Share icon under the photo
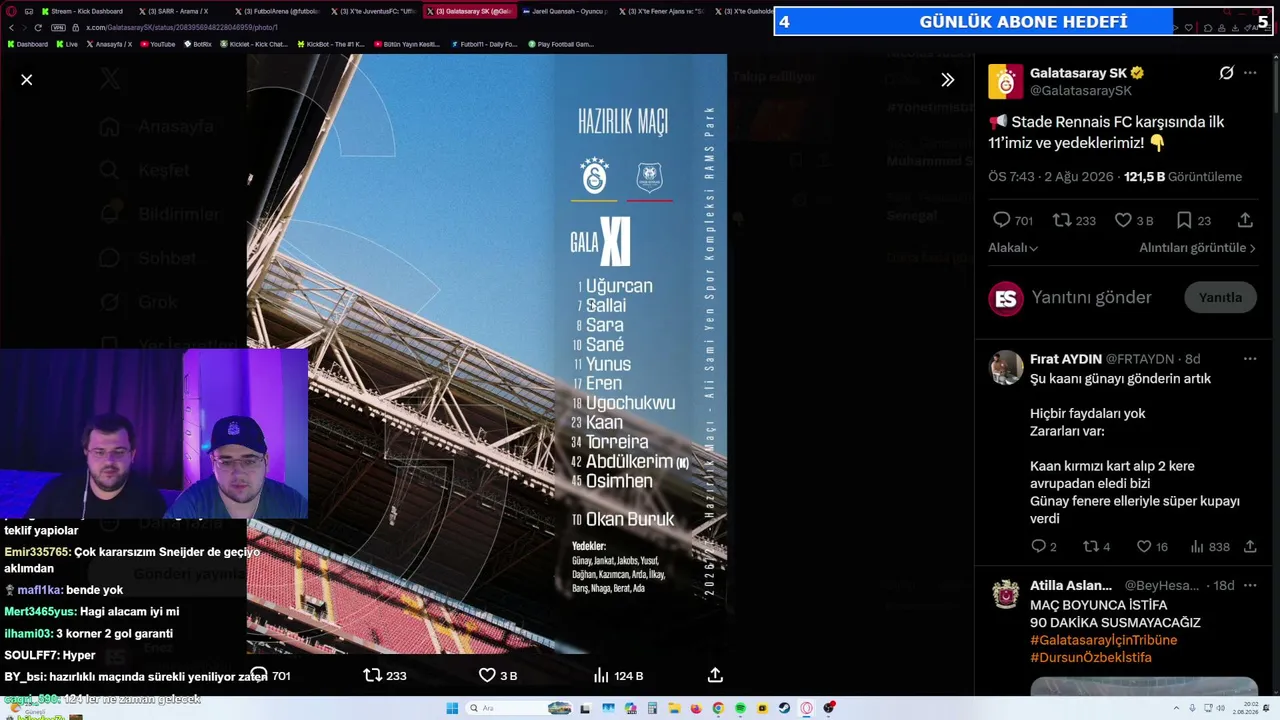Viewport: 1280px width, 720px height. pos(715,675)
